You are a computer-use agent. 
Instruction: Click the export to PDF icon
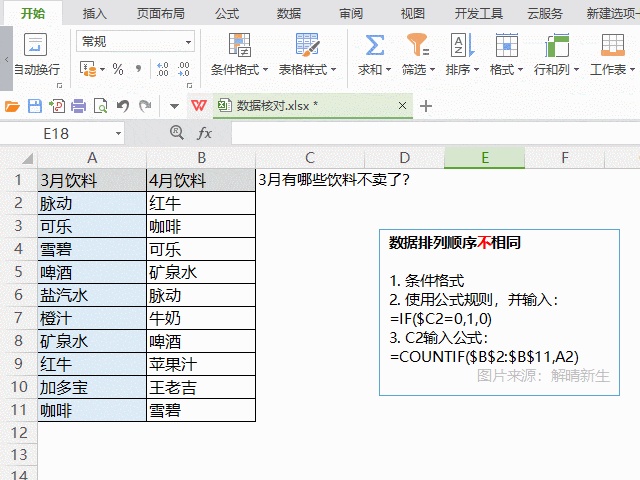(x=56, y=106)
